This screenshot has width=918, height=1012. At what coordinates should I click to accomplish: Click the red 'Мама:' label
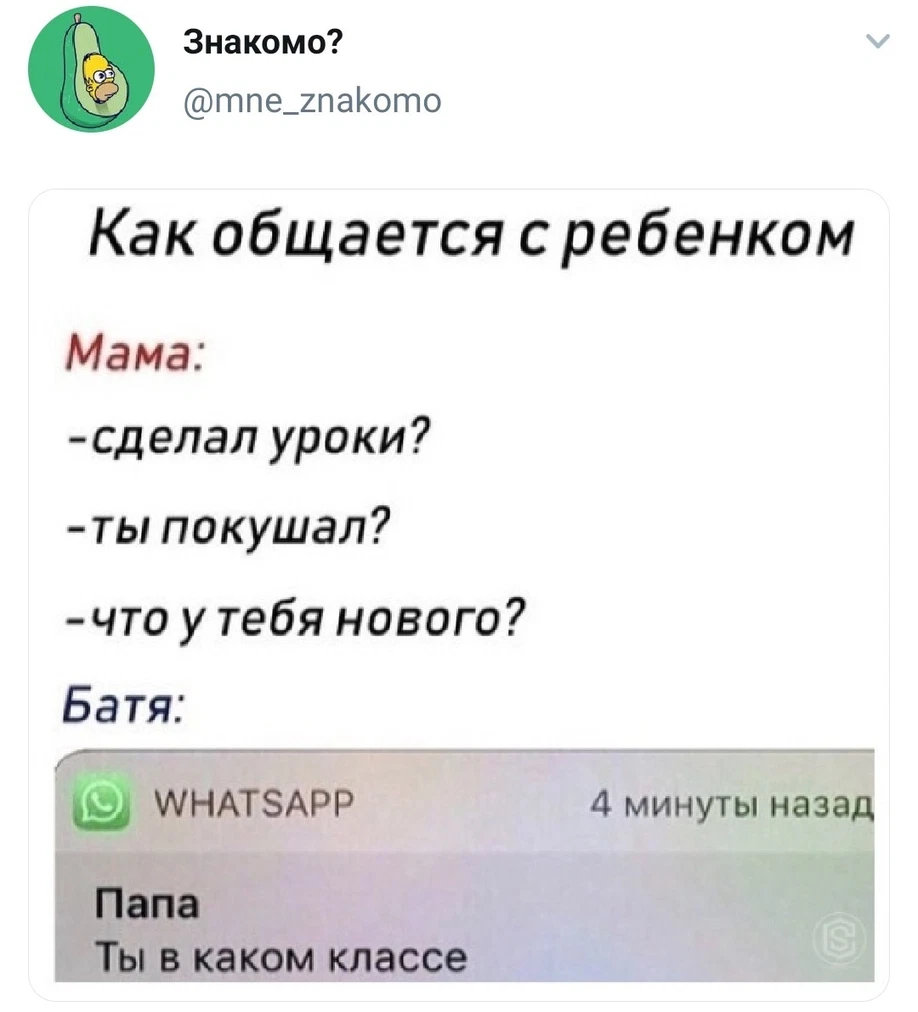click(134, 353)
